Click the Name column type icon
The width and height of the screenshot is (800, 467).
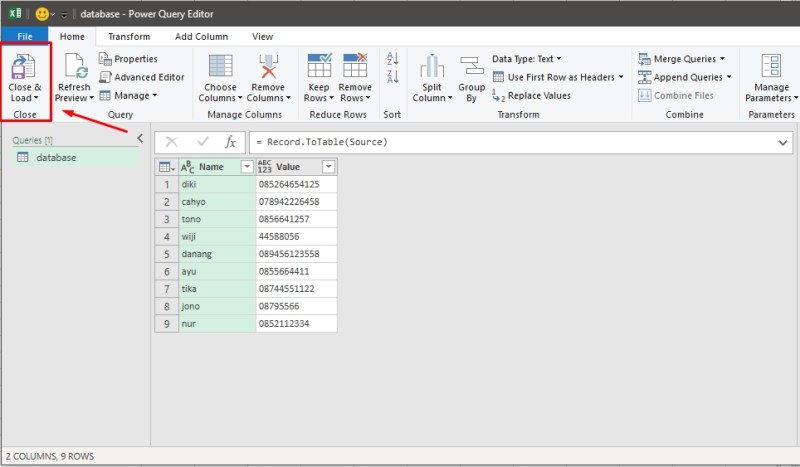click(187, 167)
